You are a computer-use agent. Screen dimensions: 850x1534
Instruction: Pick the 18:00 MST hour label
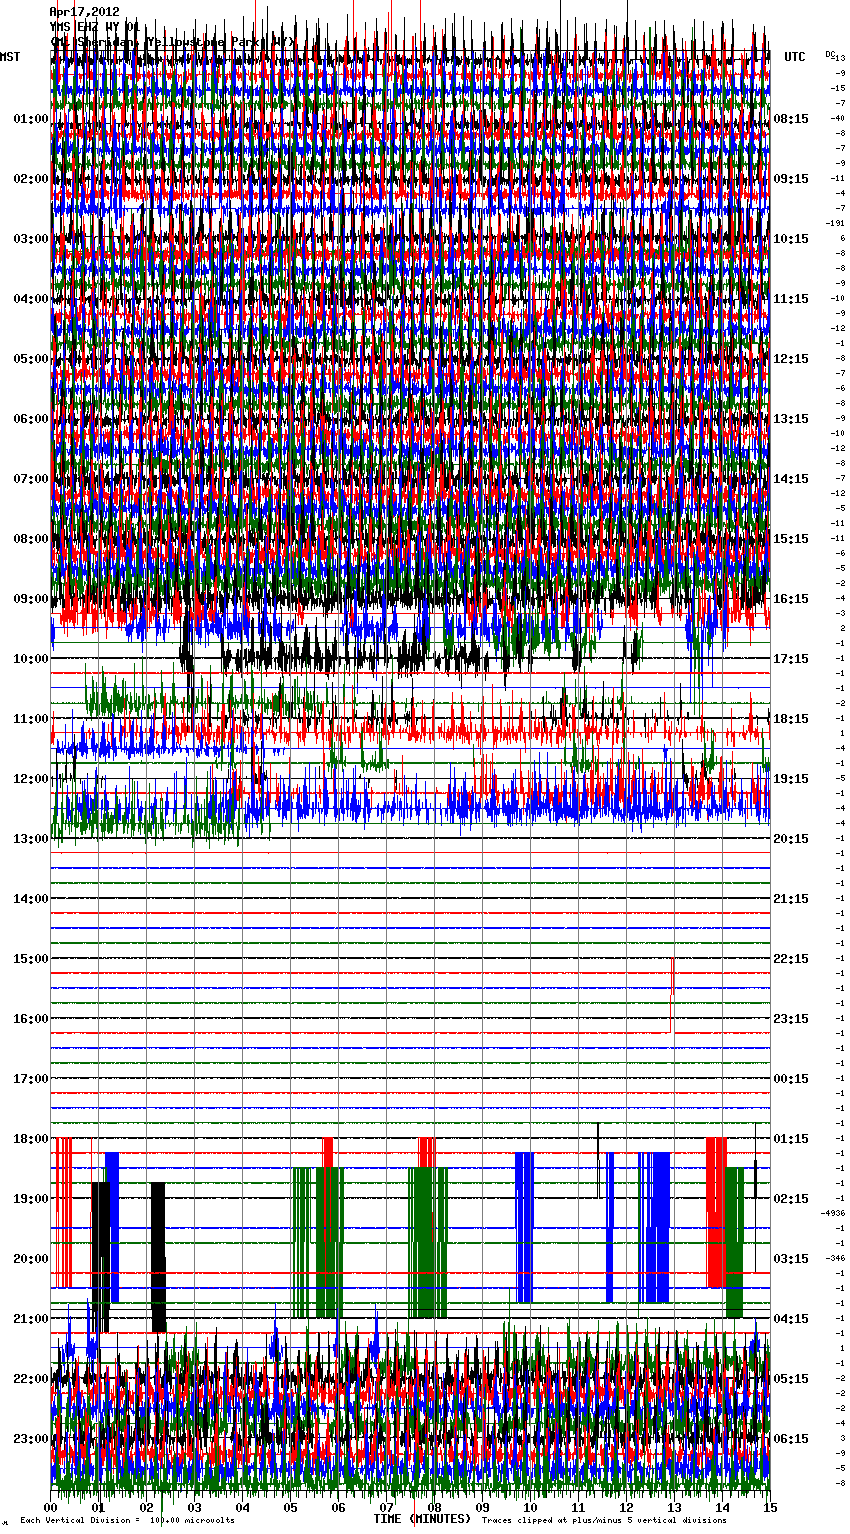pos(30,1139)
